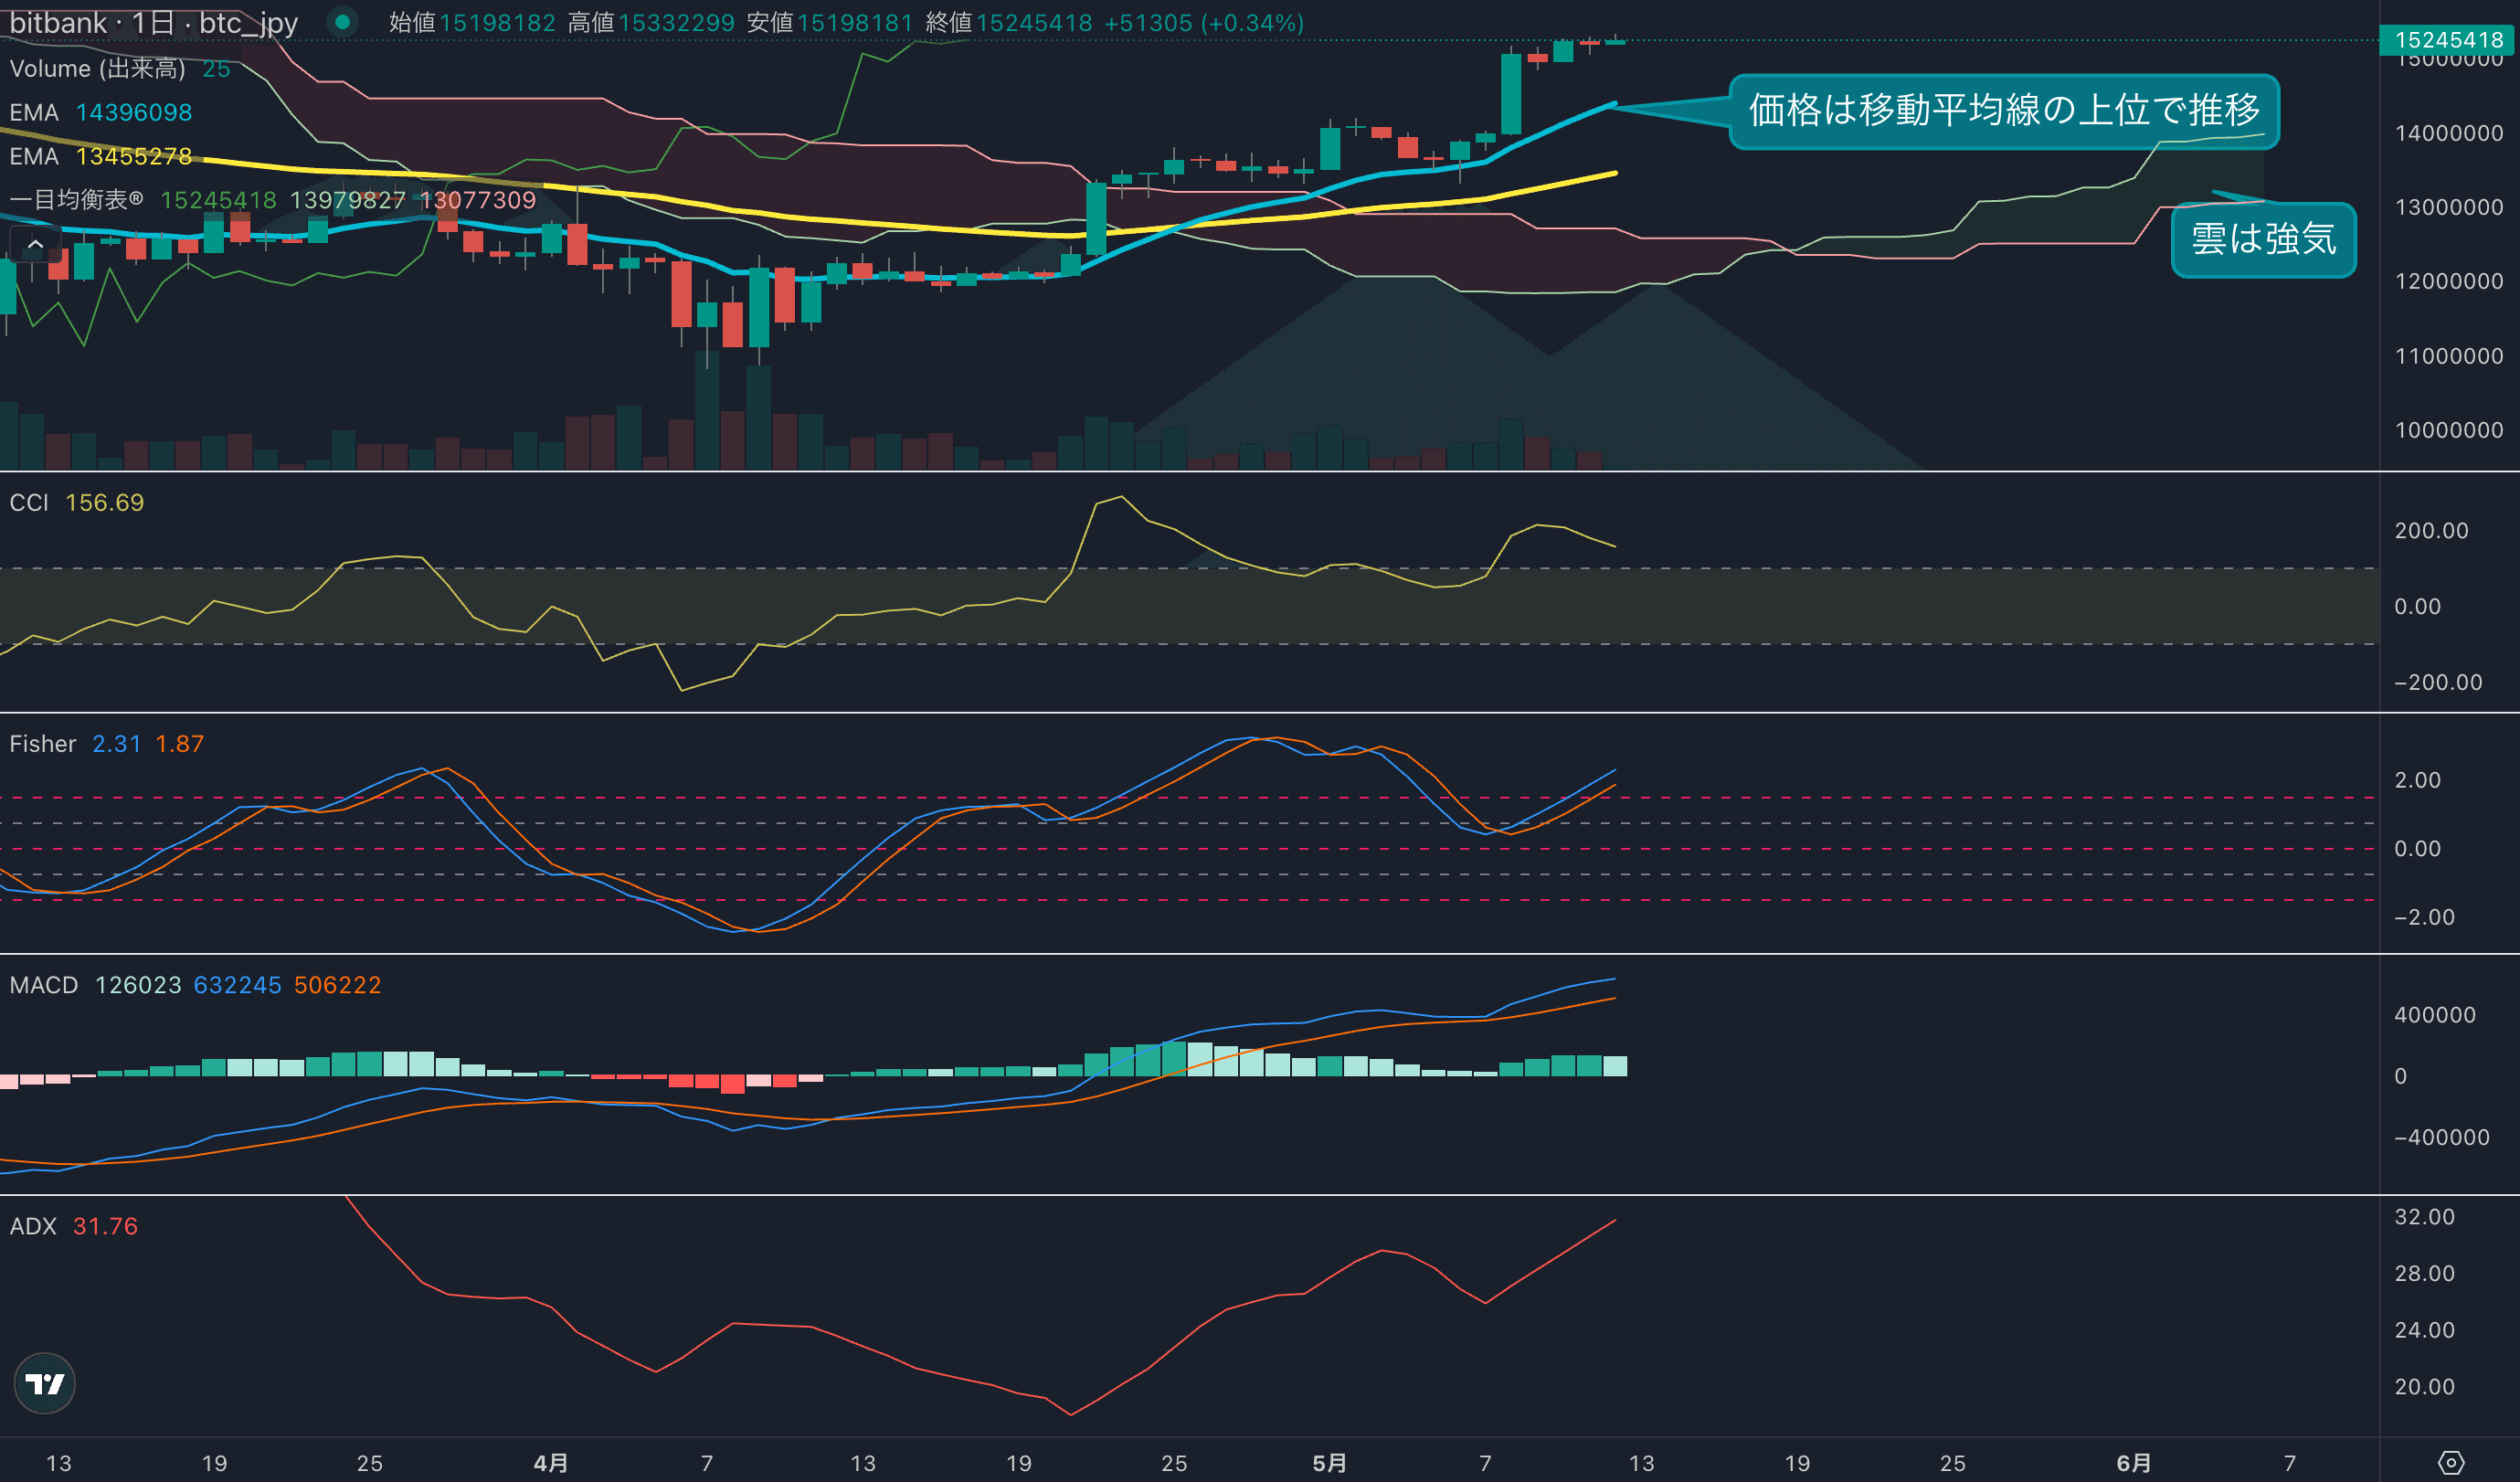Viewport: 2520px width, 1482px height.
Task: Click the MACD indicator label
Action: pyautogui.click(x=44, y=985)
